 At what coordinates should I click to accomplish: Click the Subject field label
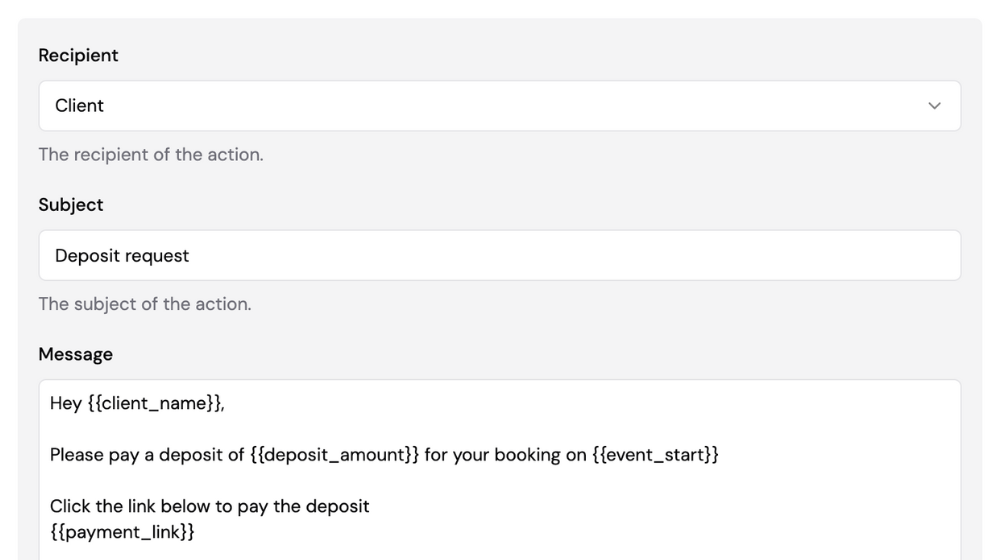click(70, 205)
